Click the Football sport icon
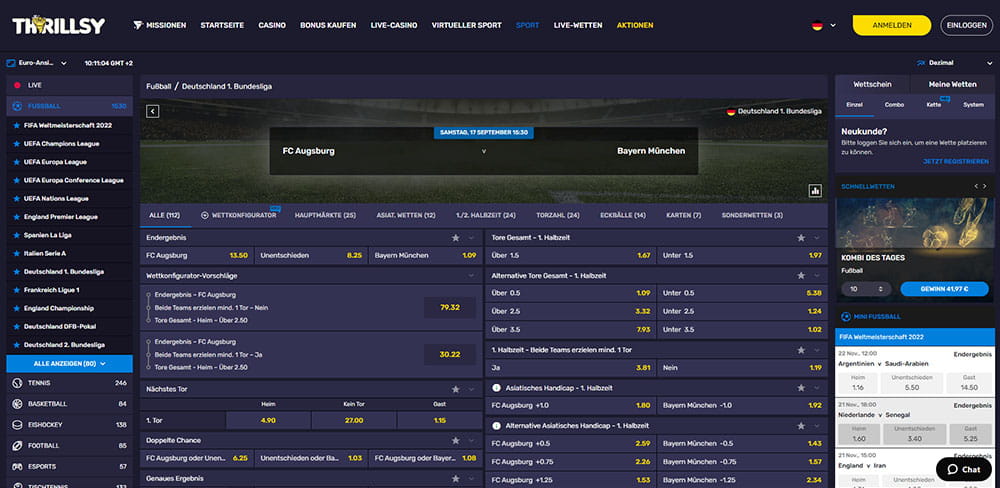 pyautogui.click(x=17, y=445)
